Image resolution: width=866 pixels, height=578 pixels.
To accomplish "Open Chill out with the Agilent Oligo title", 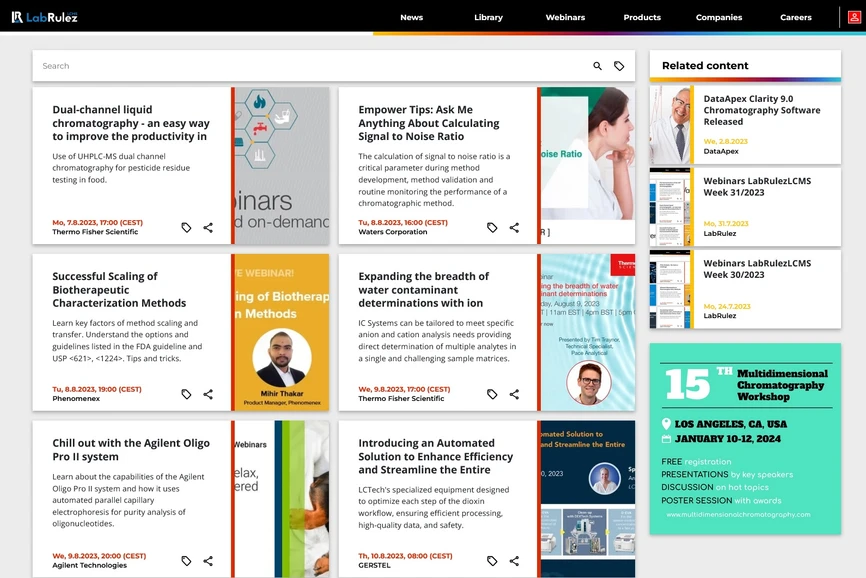I will click(x=131, y=450).
